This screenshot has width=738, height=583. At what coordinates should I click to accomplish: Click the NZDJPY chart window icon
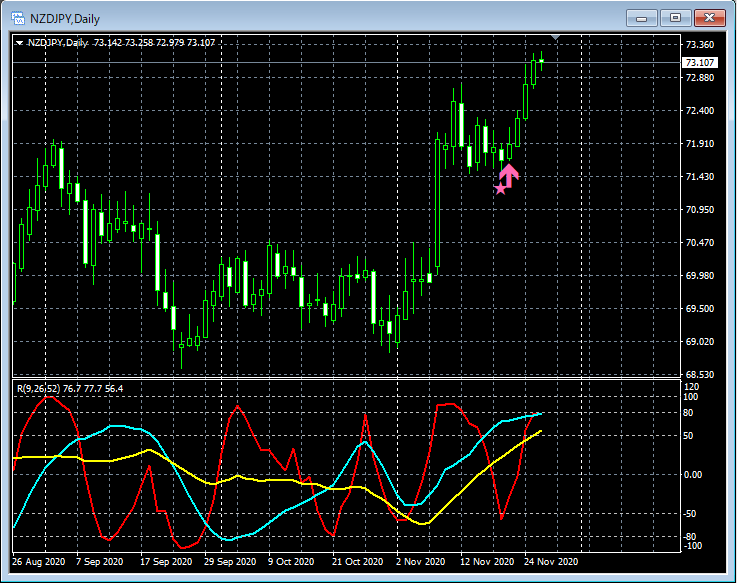[x=18, y=19]
